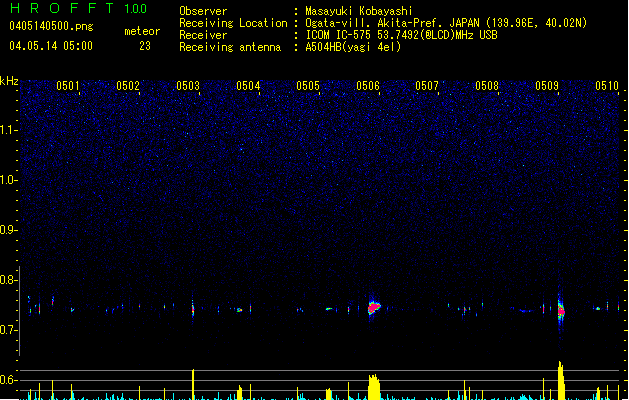
Task: Click the meteor count value 23
Action: 145,46
